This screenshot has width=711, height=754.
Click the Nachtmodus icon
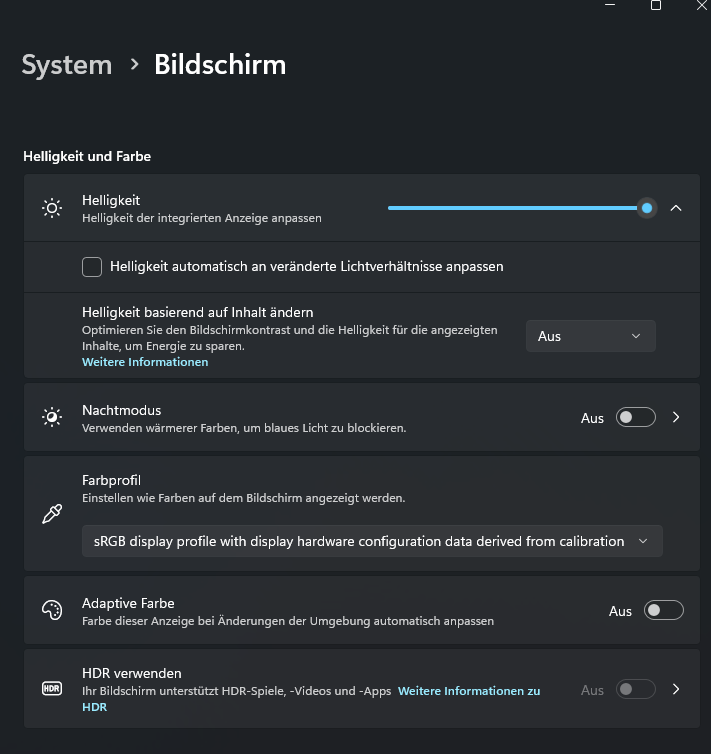tap(52, 417)
